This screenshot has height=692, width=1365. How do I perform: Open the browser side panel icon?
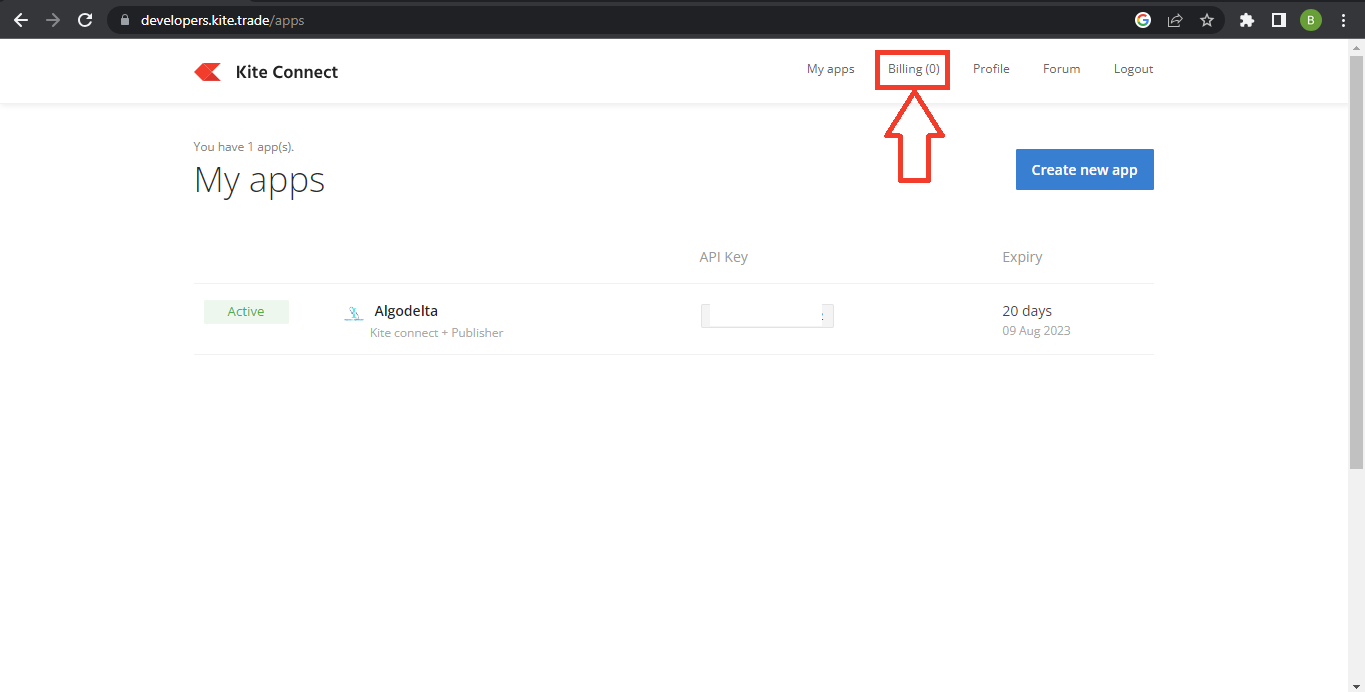(x=1278, y=19)
